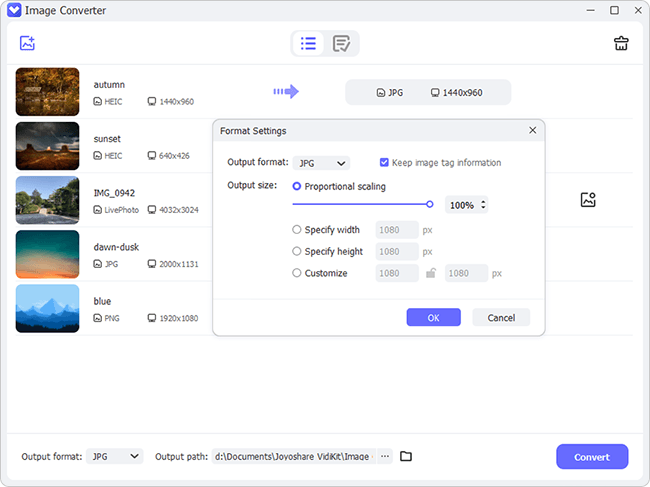Browse output path with ellipsis button
650x487 pixels.
point(385,456)
